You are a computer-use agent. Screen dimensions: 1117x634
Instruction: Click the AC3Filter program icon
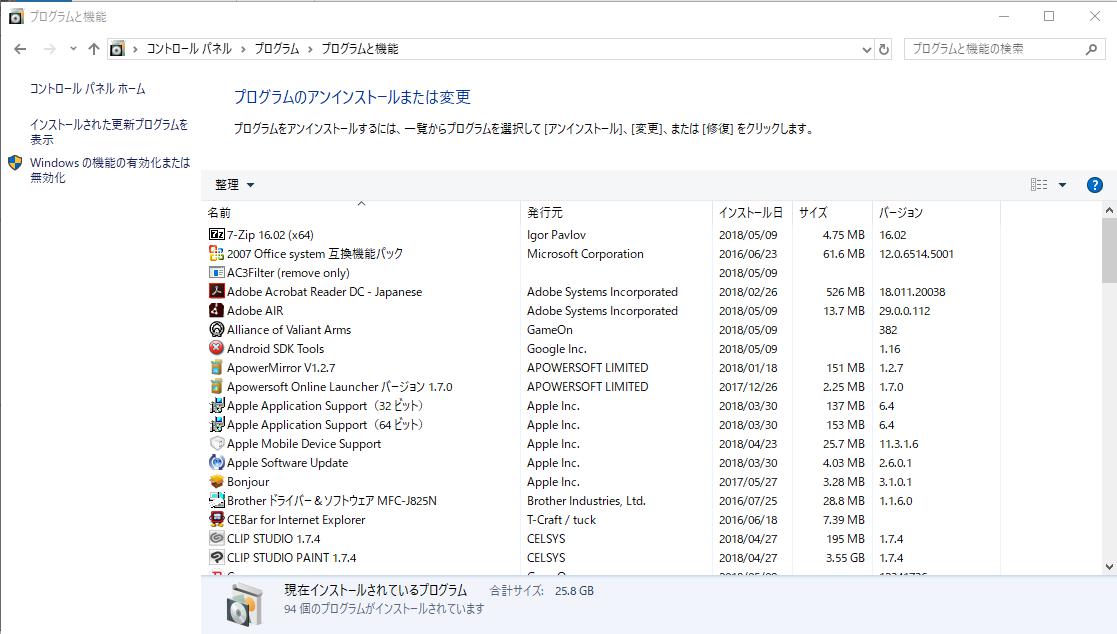pyautogui.click(x=217, y=273)
